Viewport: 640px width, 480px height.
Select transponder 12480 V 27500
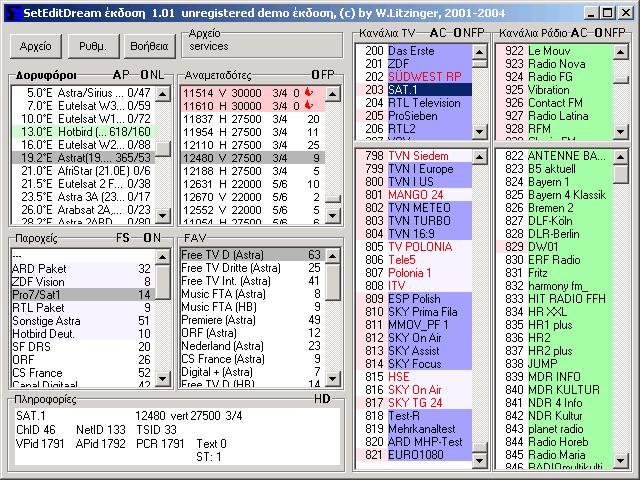(252, 158)
